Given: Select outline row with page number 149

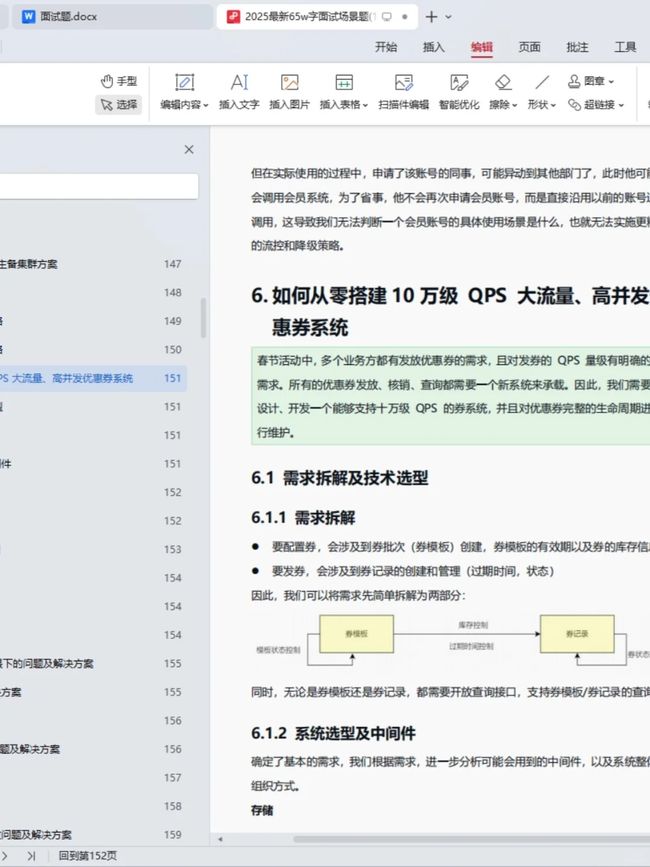Looking at the screenshot, I should [93, 321].
